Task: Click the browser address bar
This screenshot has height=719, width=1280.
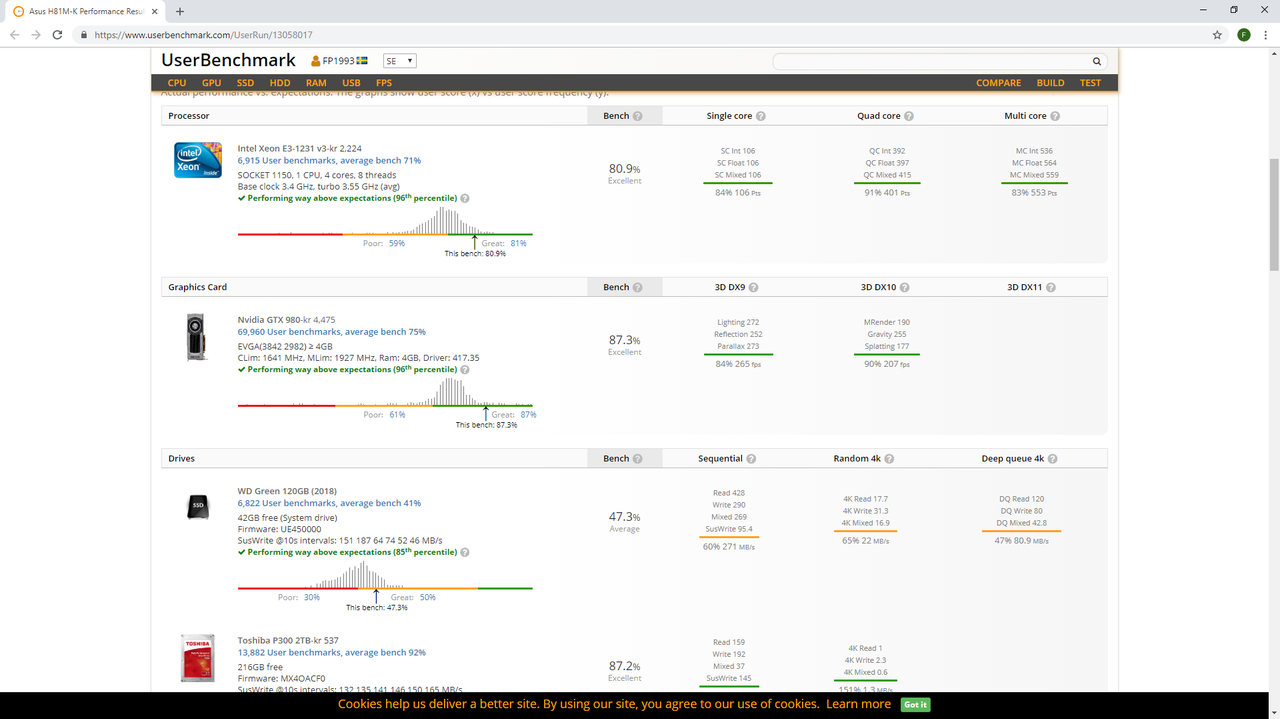Action: tap(640, 34)
